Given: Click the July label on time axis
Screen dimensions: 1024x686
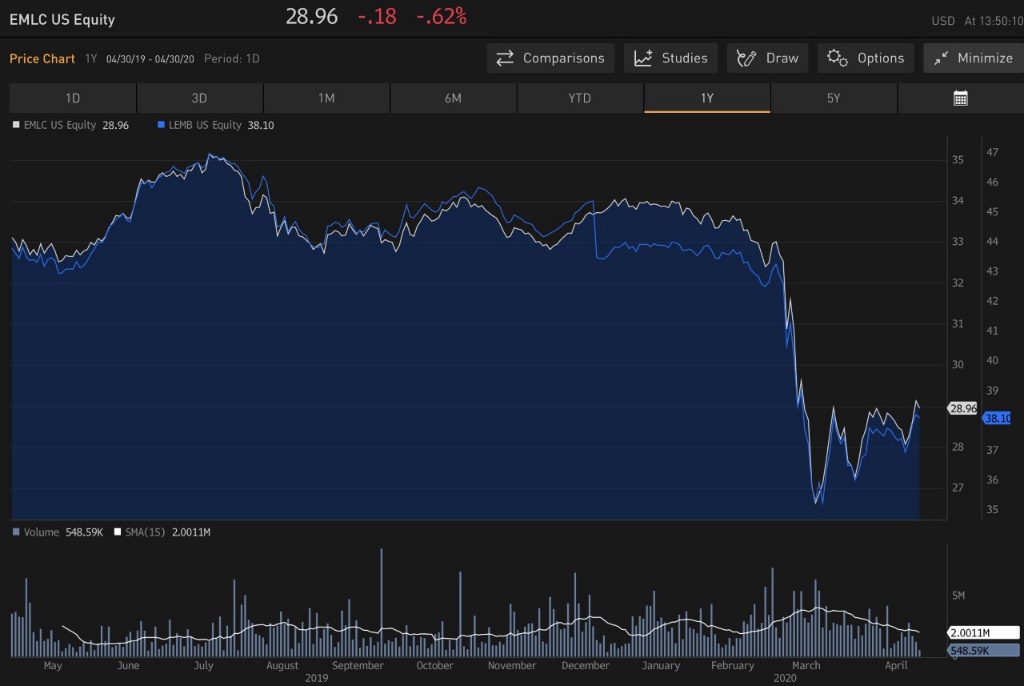Looking at the screenshot, I should tap(203, 665).
